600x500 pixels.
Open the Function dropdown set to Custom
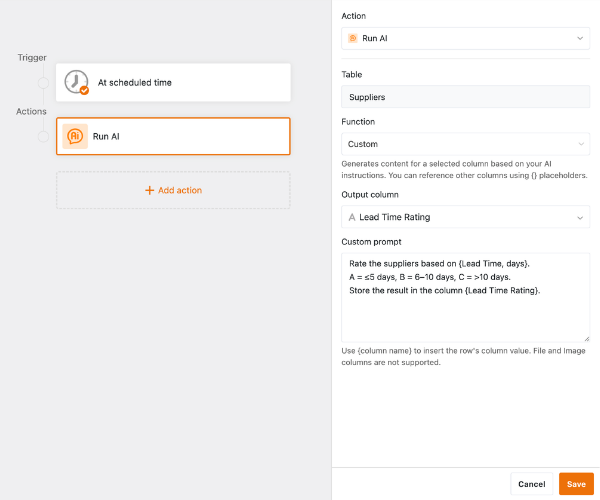pos(465,144)
